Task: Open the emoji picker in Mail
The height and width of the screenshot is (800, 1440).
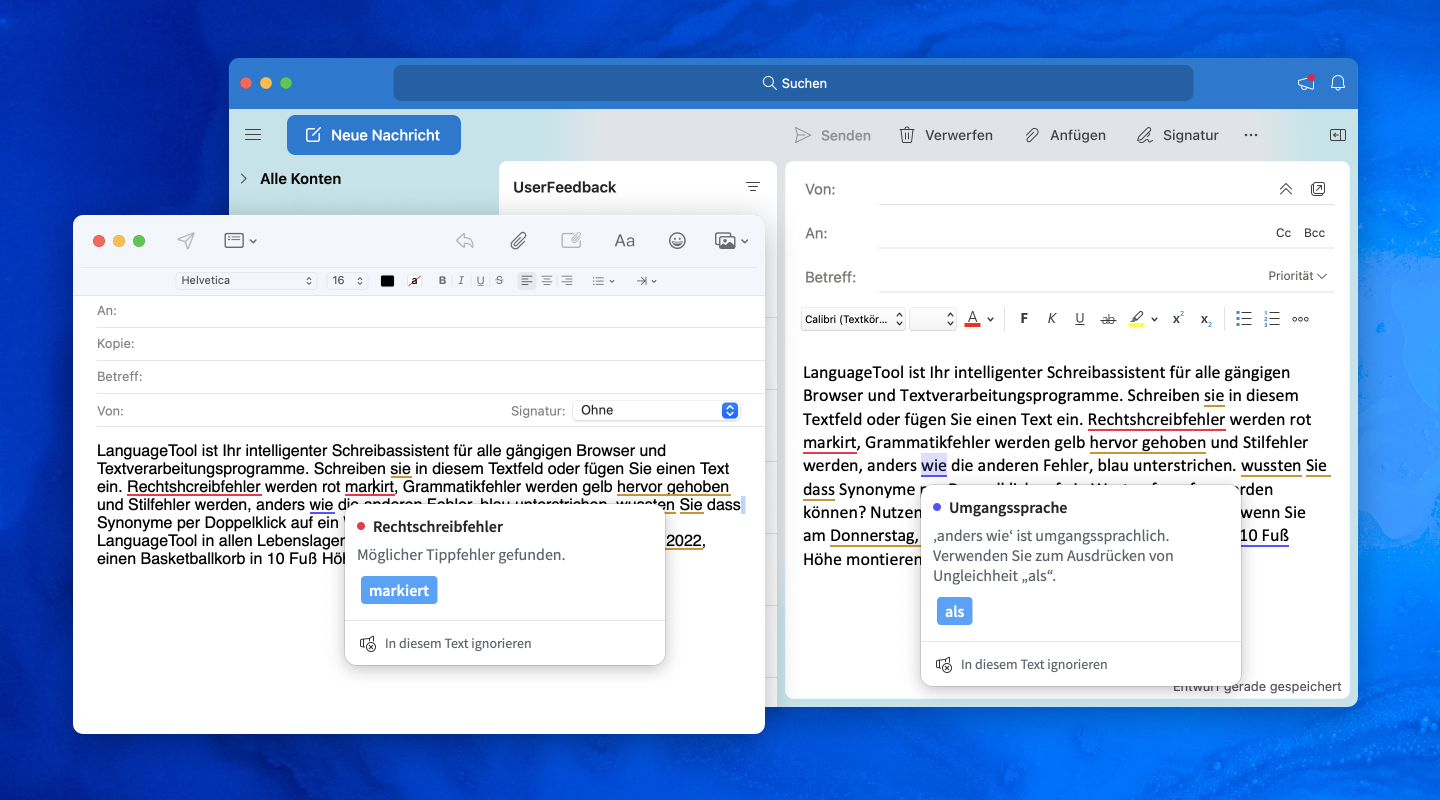Action: tap(678, 240)
